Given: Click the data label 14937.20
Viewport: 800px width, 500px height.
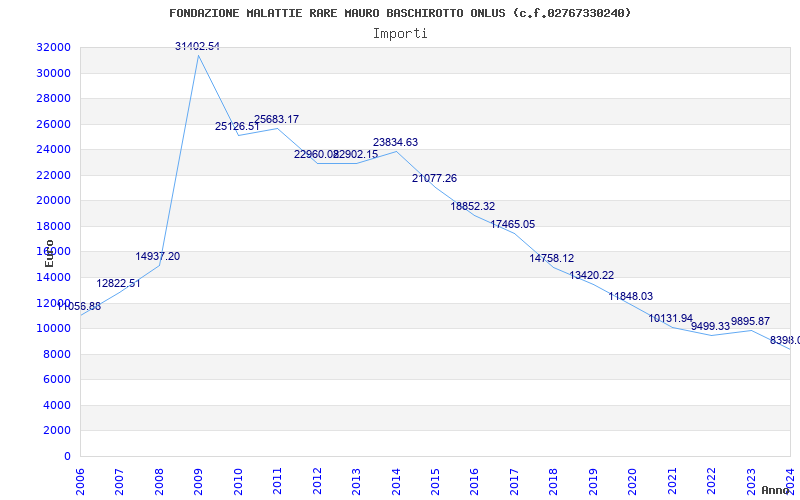Looking at the screenshot, I should (158, 257).
